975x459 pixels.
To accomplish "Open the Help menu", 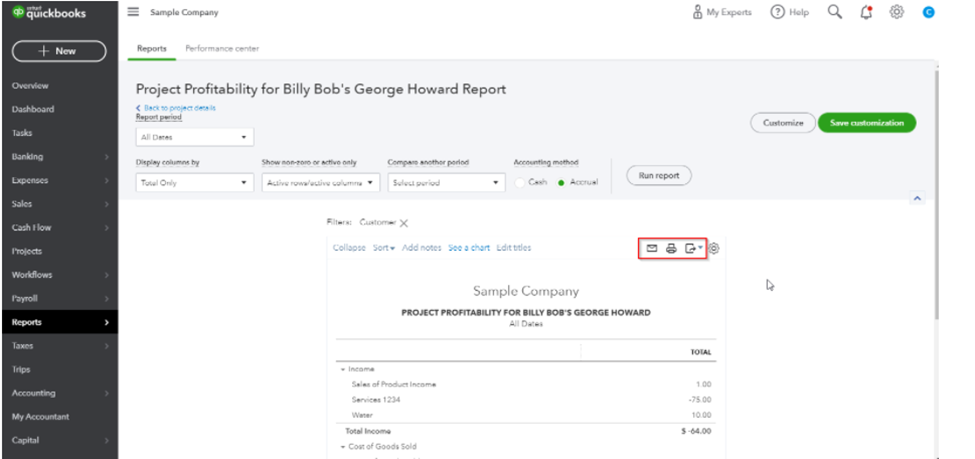I will [x=790, y=12].
